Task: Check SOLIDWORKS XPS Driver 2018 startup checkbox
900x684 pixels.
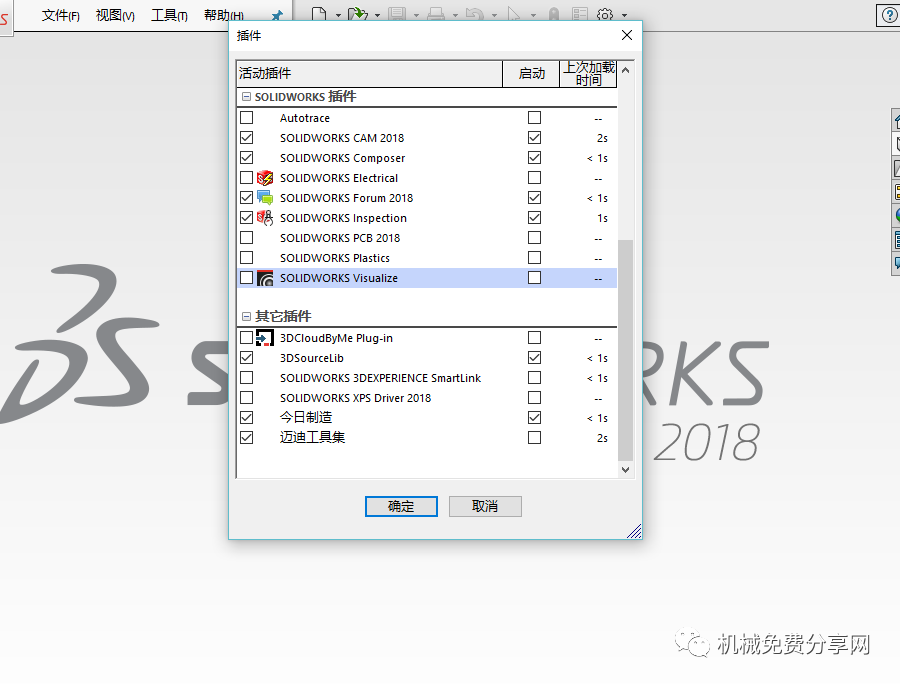Action: click(534, 398)
